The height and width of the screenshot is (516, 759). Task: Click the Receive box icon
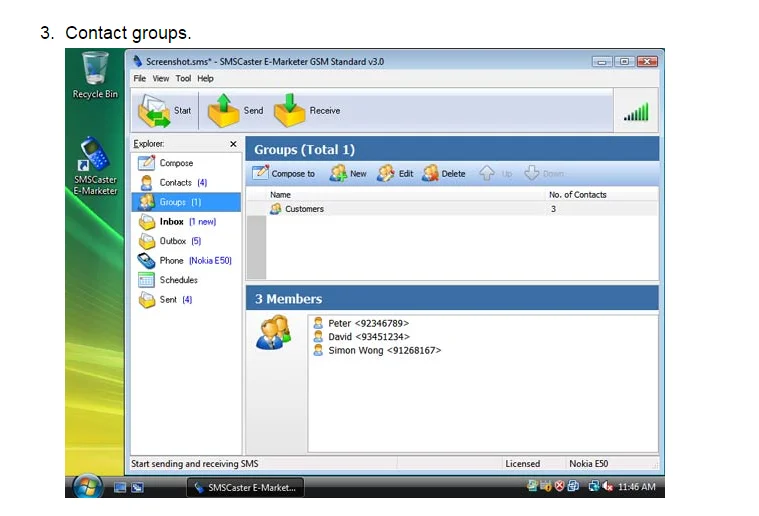pos(289,110)
